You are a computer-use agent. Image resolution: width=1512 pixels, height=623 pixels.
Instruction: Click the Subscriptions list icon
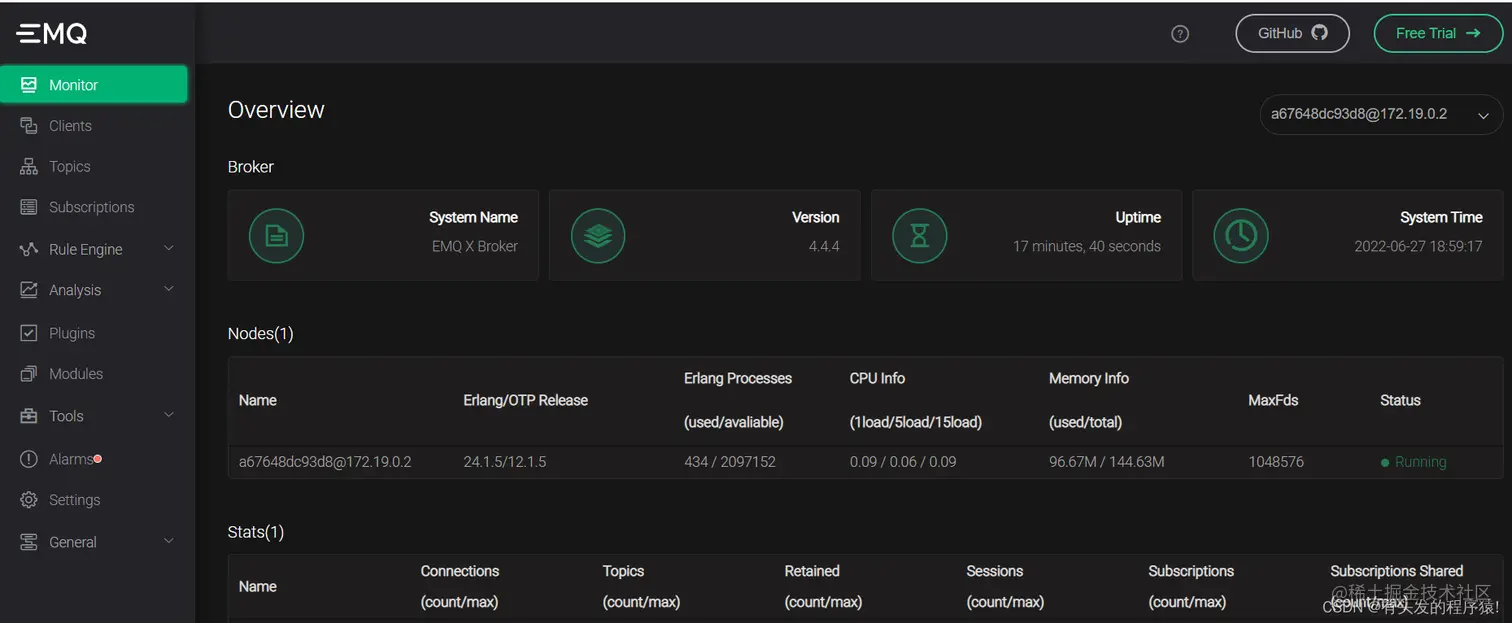[x=29, y=207]
